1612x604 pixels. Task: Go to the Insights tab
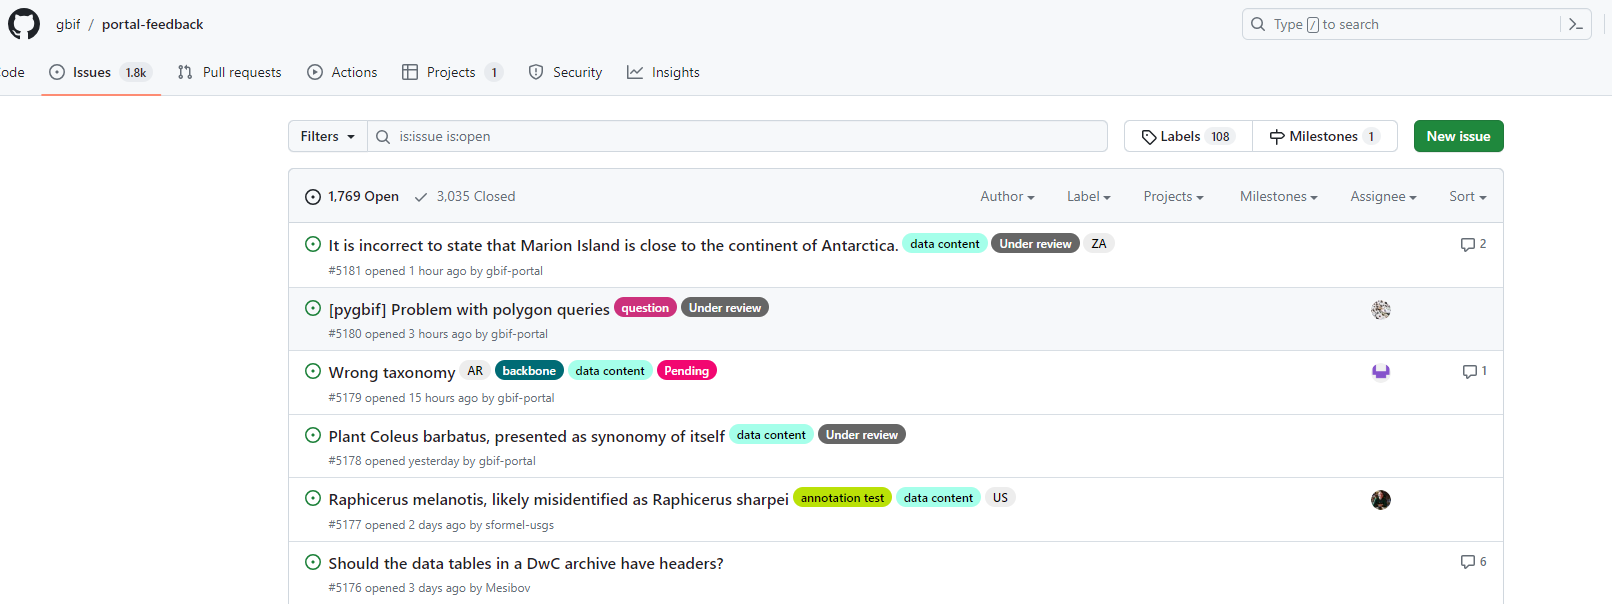pyautogui.click(x=663, y=72)
